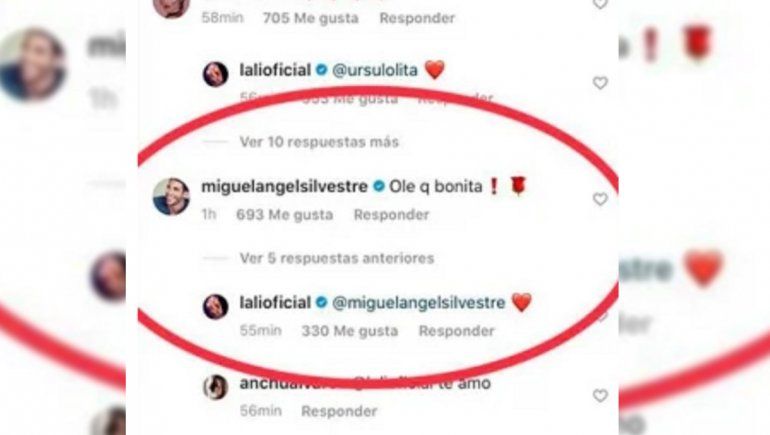Like the miguelangelsilvestre comment with heart icon

click(600, 199)
